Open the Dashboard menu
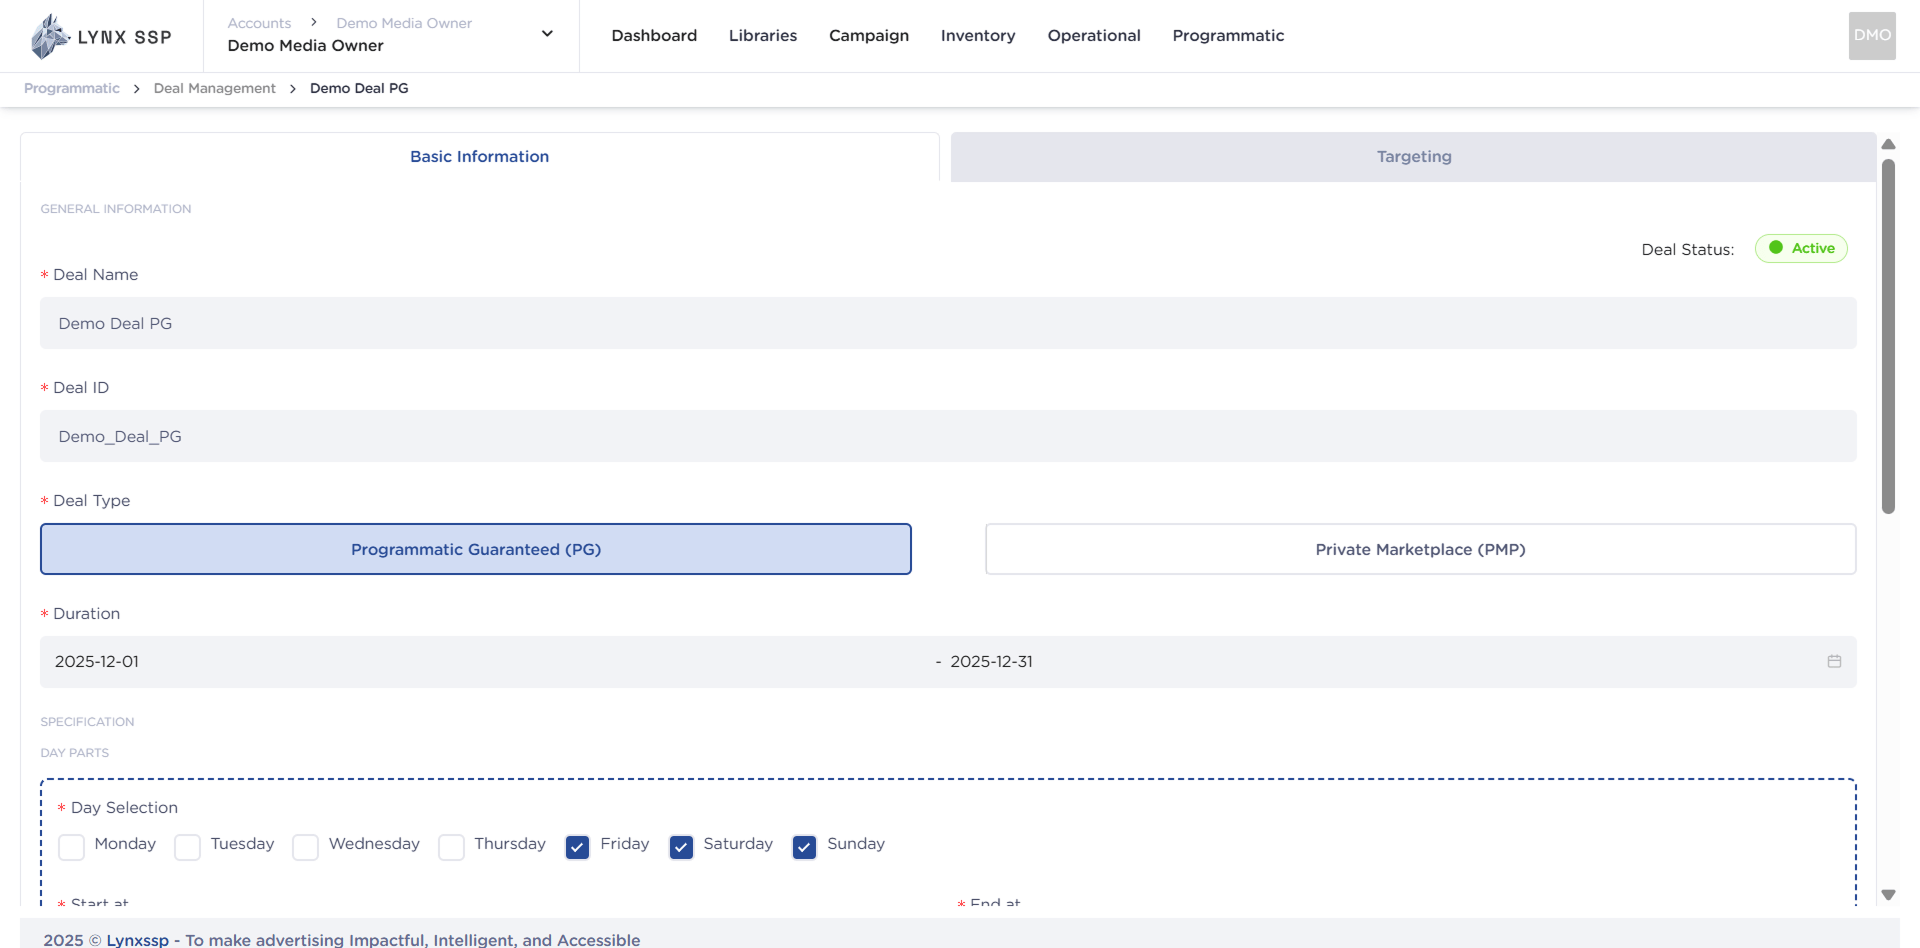The image size is (1920, 948). coord(654,36)
